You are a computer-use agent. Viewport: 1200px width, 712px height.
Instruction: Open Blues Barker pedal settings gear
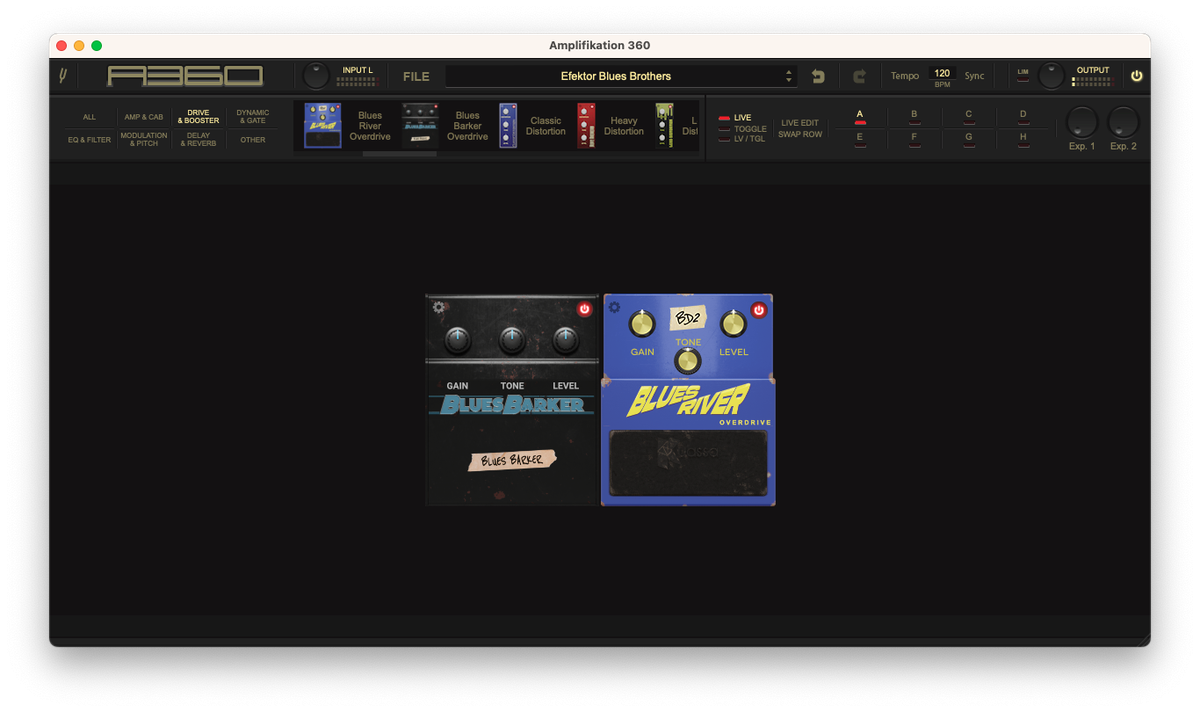pos(439,308)
